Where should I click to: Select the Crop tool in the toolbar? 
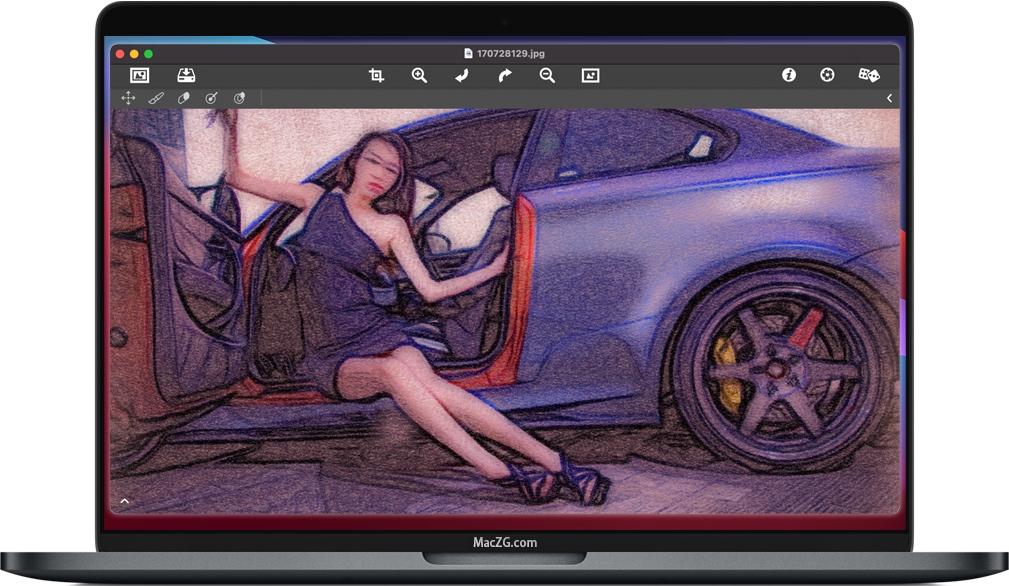(378, 75)
